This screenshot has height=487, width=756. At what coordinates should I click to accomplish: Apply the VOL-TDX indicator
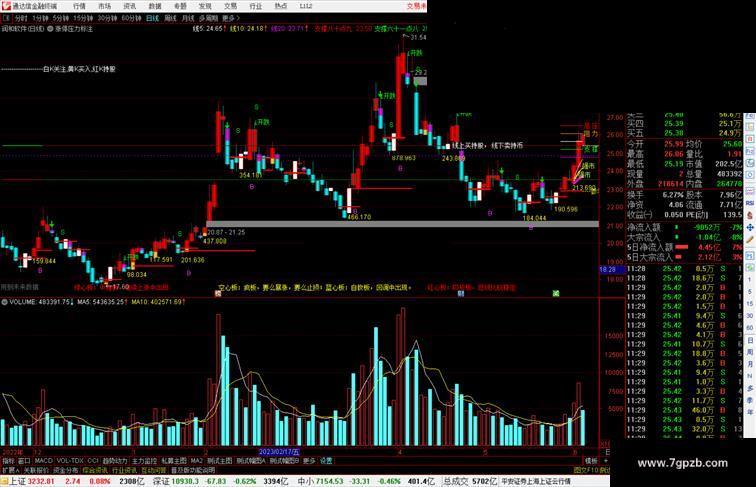[x=70, y=461]
